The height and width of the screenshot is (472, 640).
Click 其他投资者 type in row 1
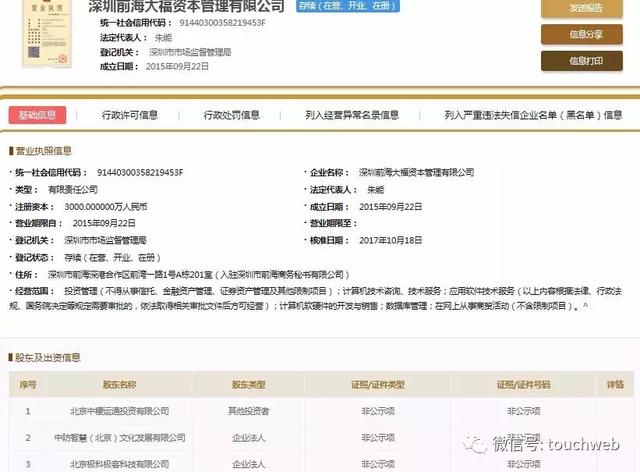(x=249, y=411)
